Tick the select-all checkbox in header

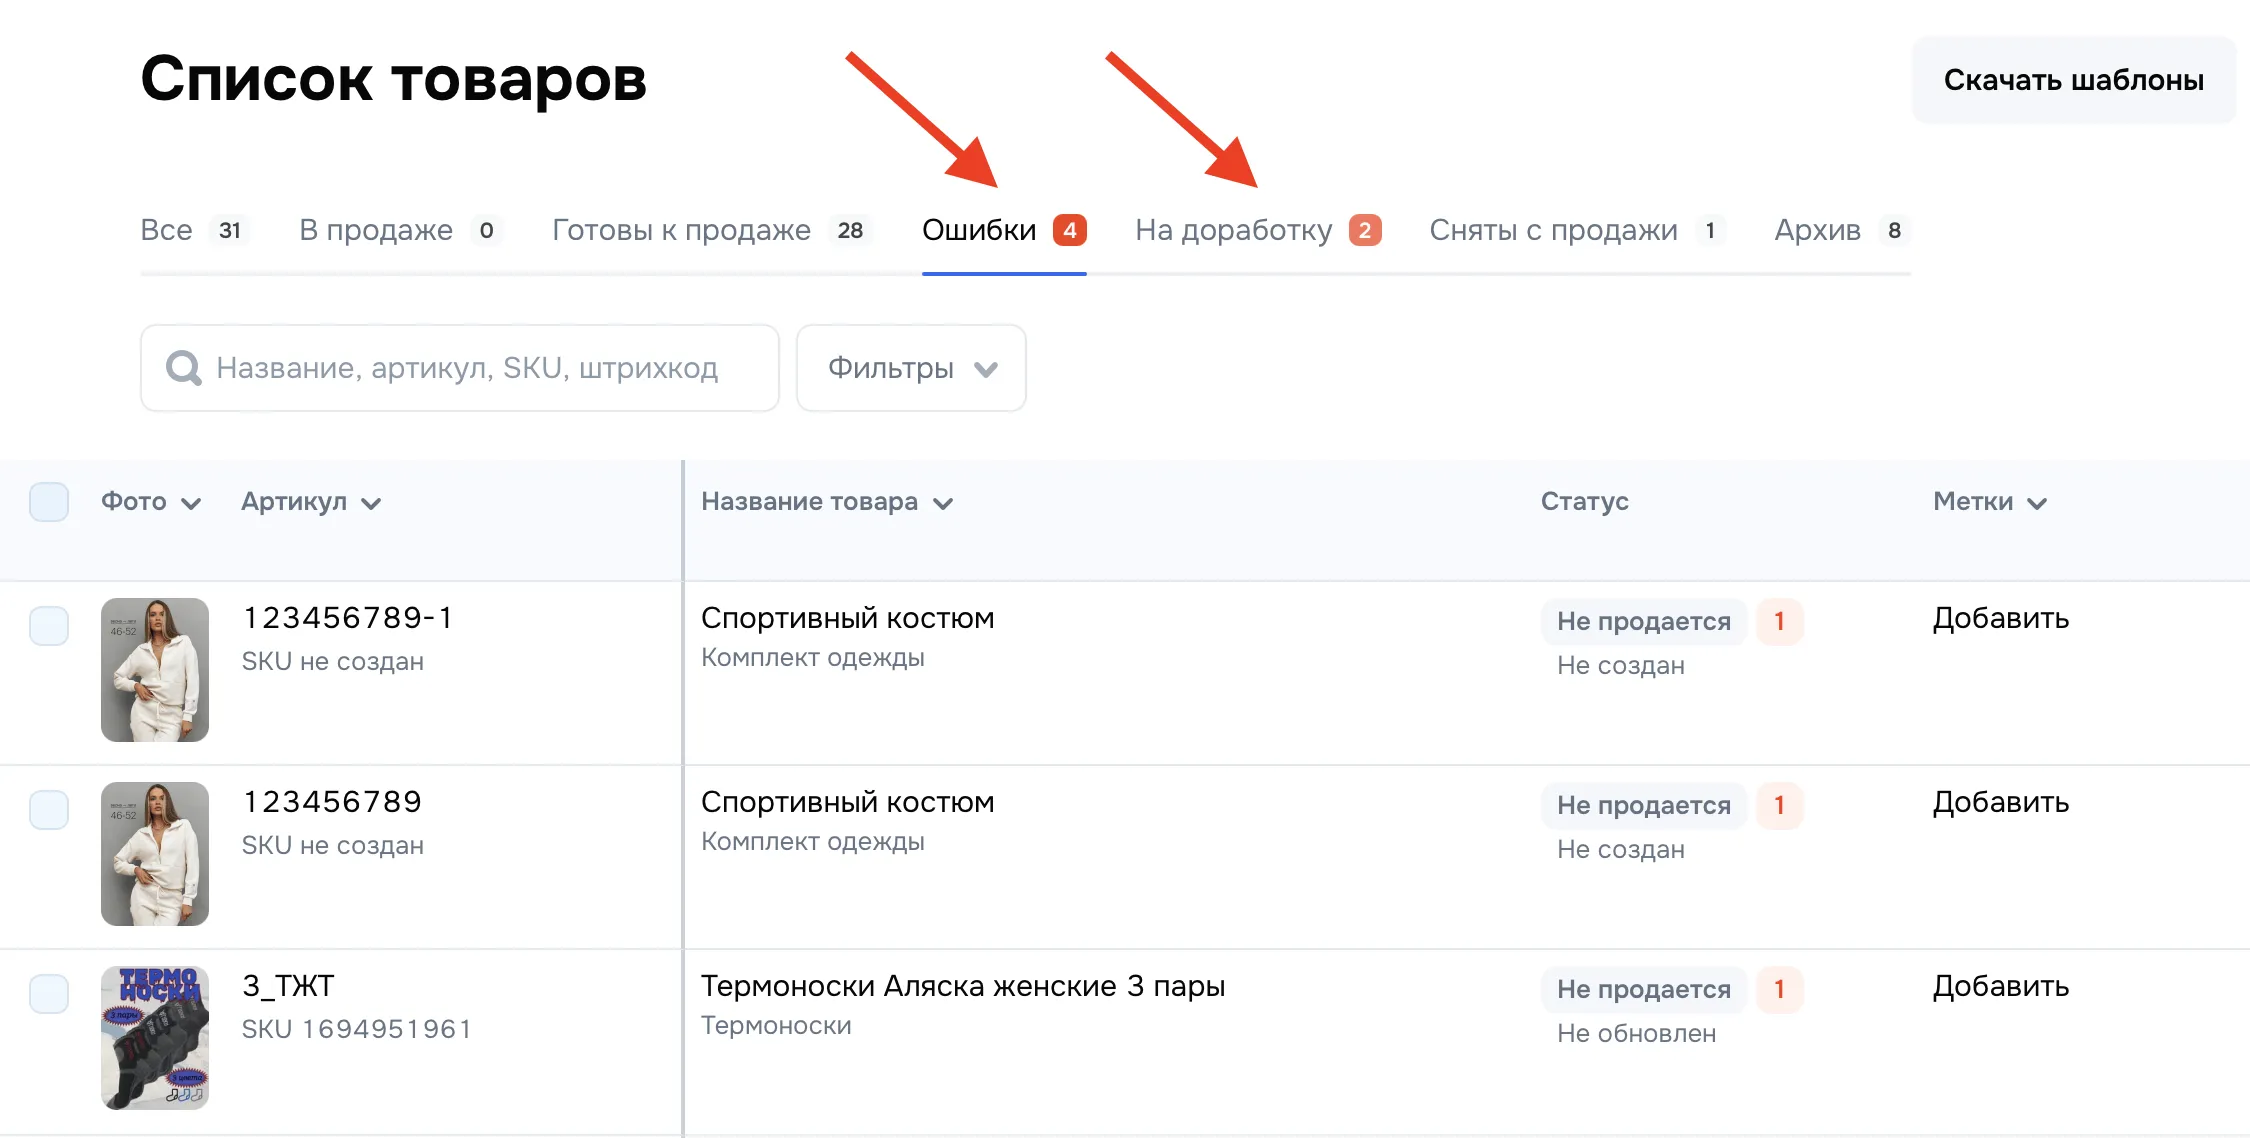pyautogui.click(x=49, y=502)
